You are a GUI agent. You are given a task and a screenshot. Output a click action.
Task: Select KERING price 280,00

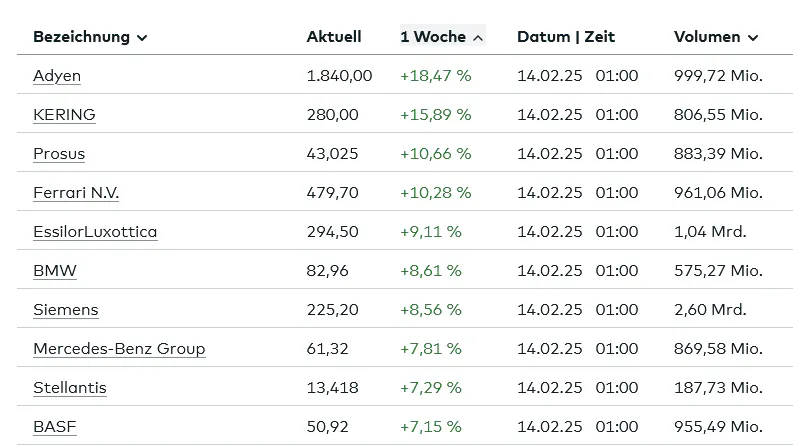tap(332, 115)
